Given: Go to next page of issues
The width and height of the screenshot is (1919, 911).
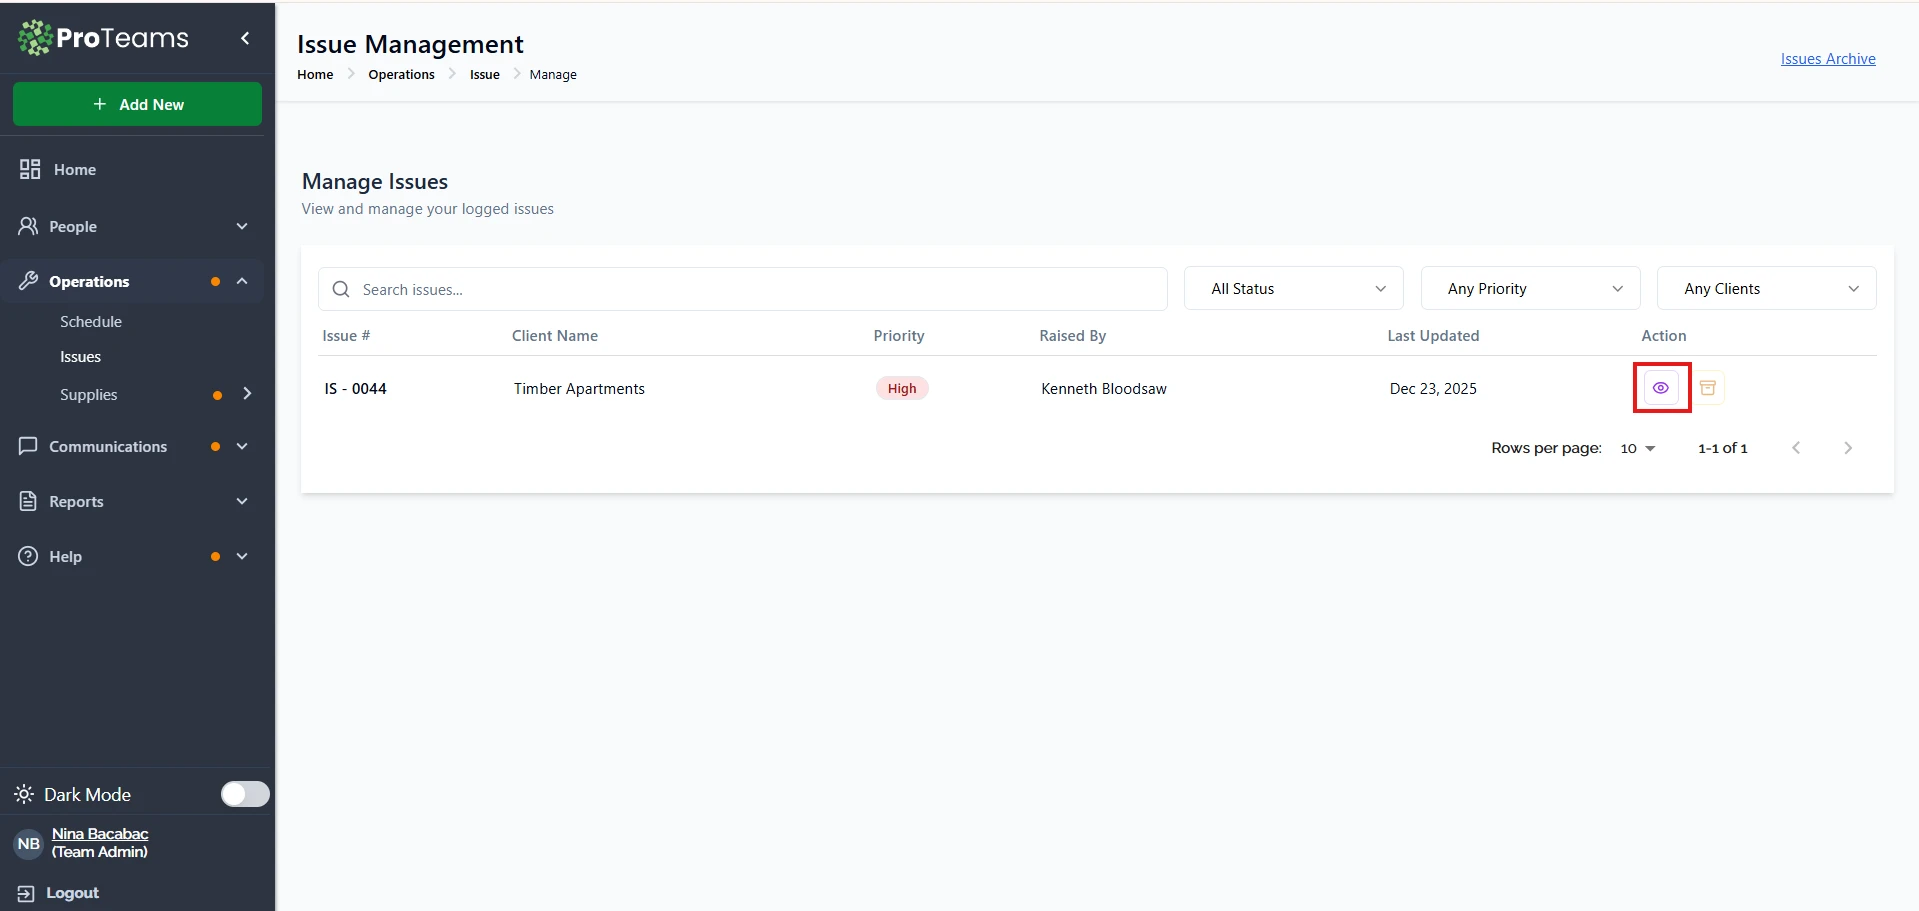Looking at the screenshot, I should [1847, 448].
